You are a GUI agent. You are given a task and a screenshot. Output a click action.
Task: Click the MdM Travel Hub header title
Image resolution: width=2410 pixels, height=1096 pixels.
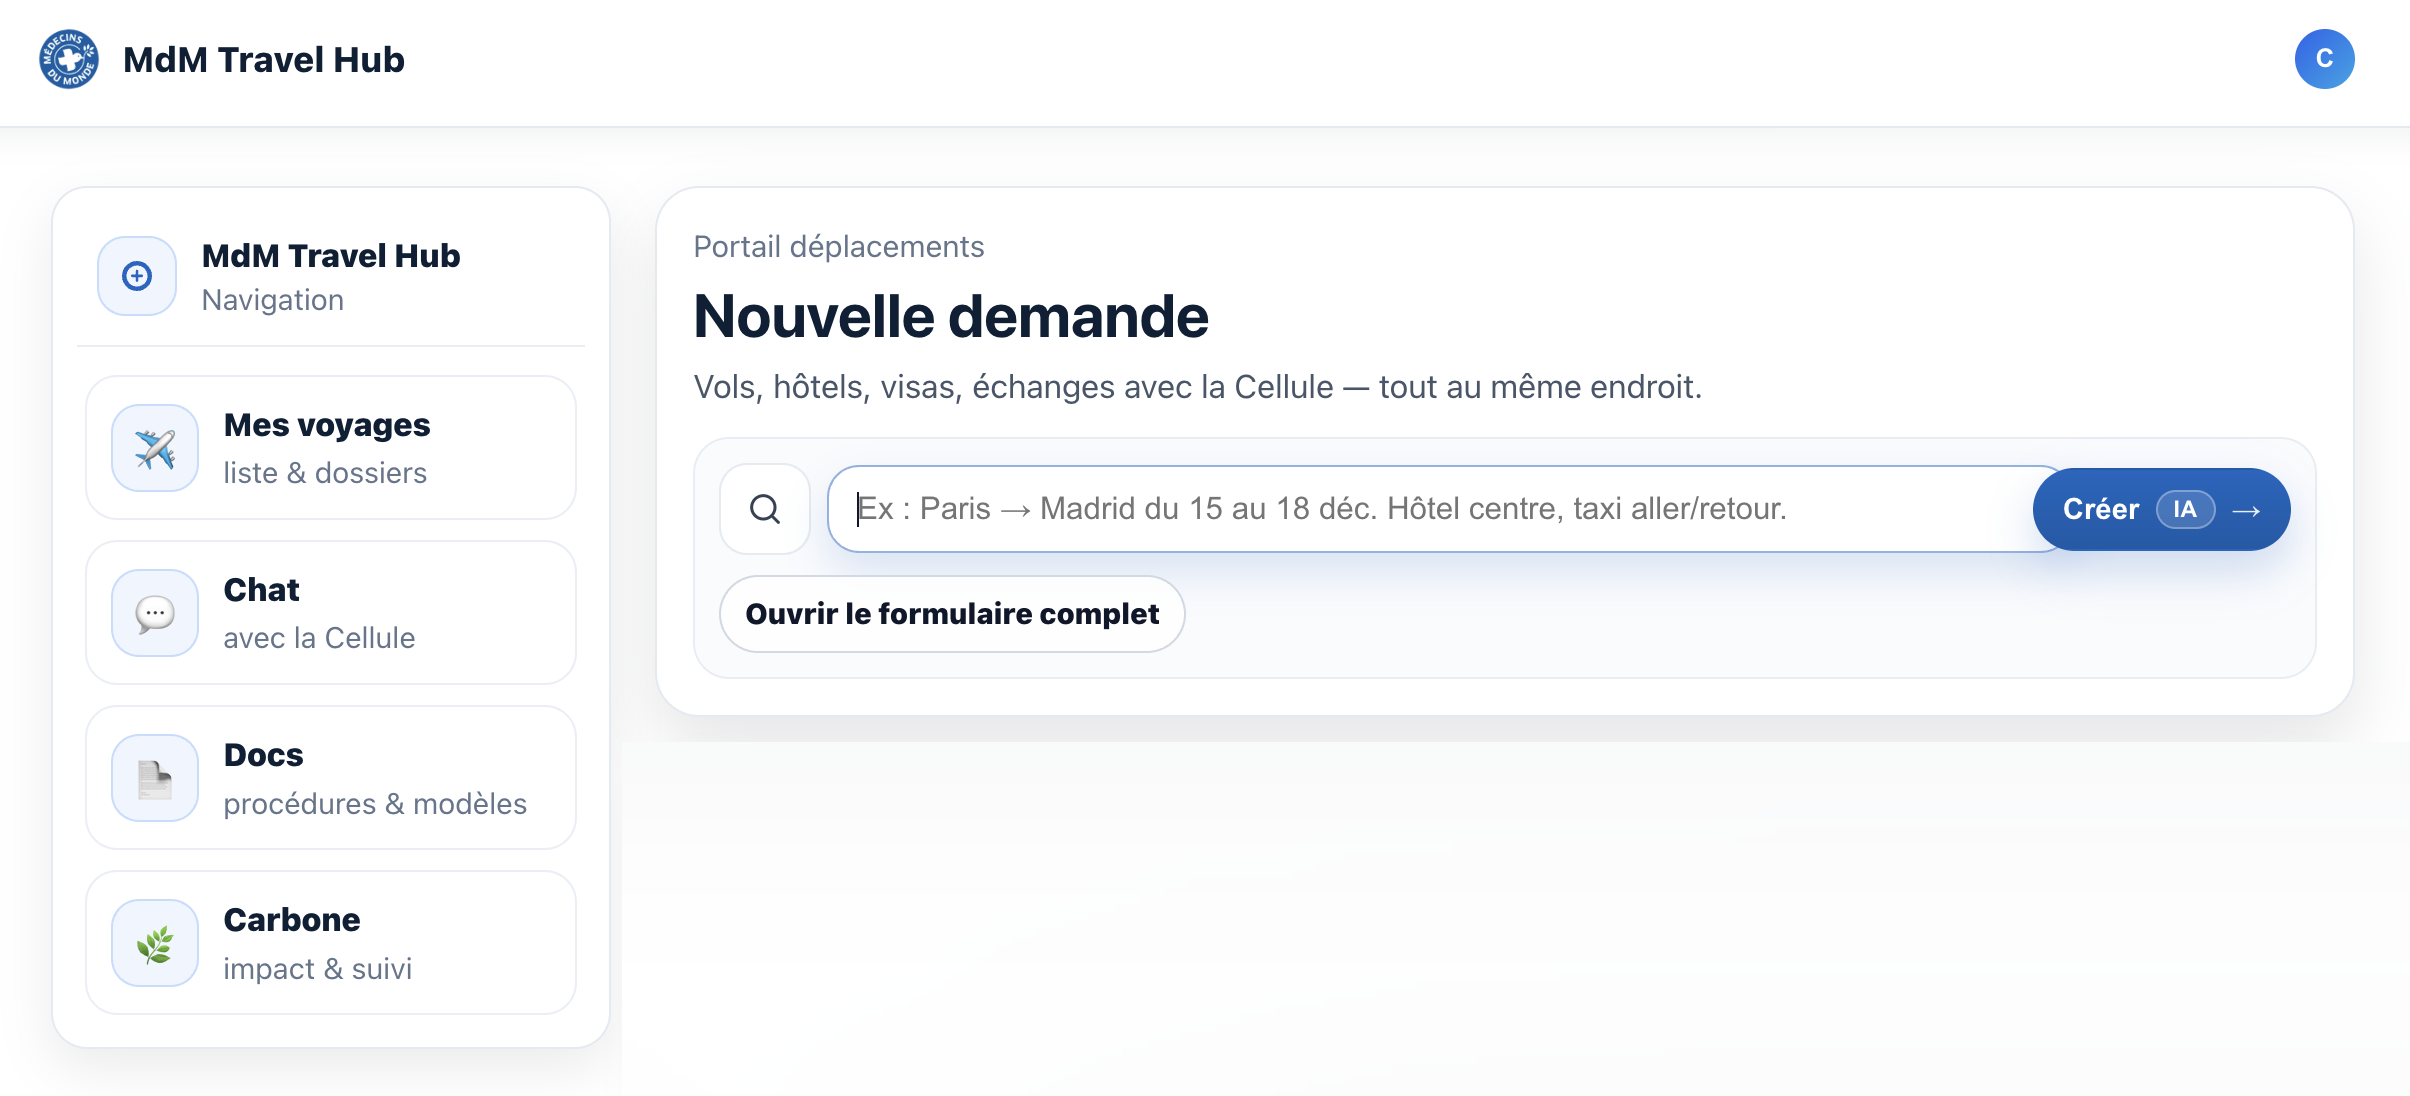264,59
